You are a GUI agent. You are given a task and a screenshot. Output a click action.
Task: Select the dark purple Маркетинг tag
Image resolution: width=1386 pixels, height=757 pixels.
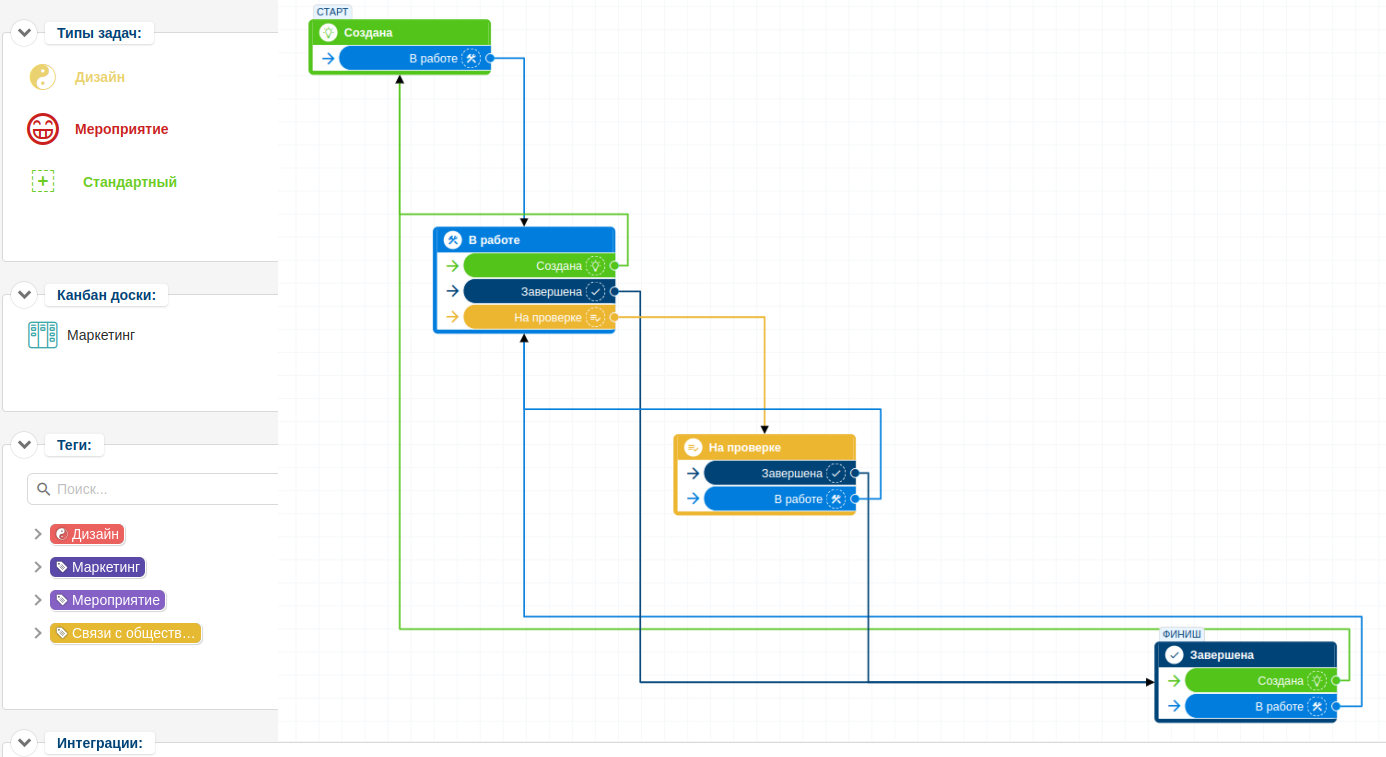coord(97,567)
